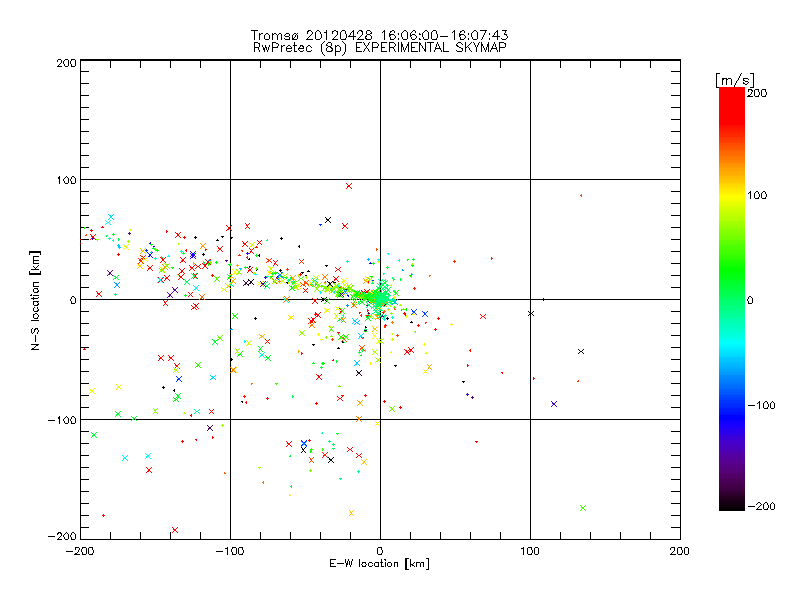Click the 100 tick label on the E-W axis
Image resolution: width=800 pixels, height=600 pixels.
click(530, 551)
